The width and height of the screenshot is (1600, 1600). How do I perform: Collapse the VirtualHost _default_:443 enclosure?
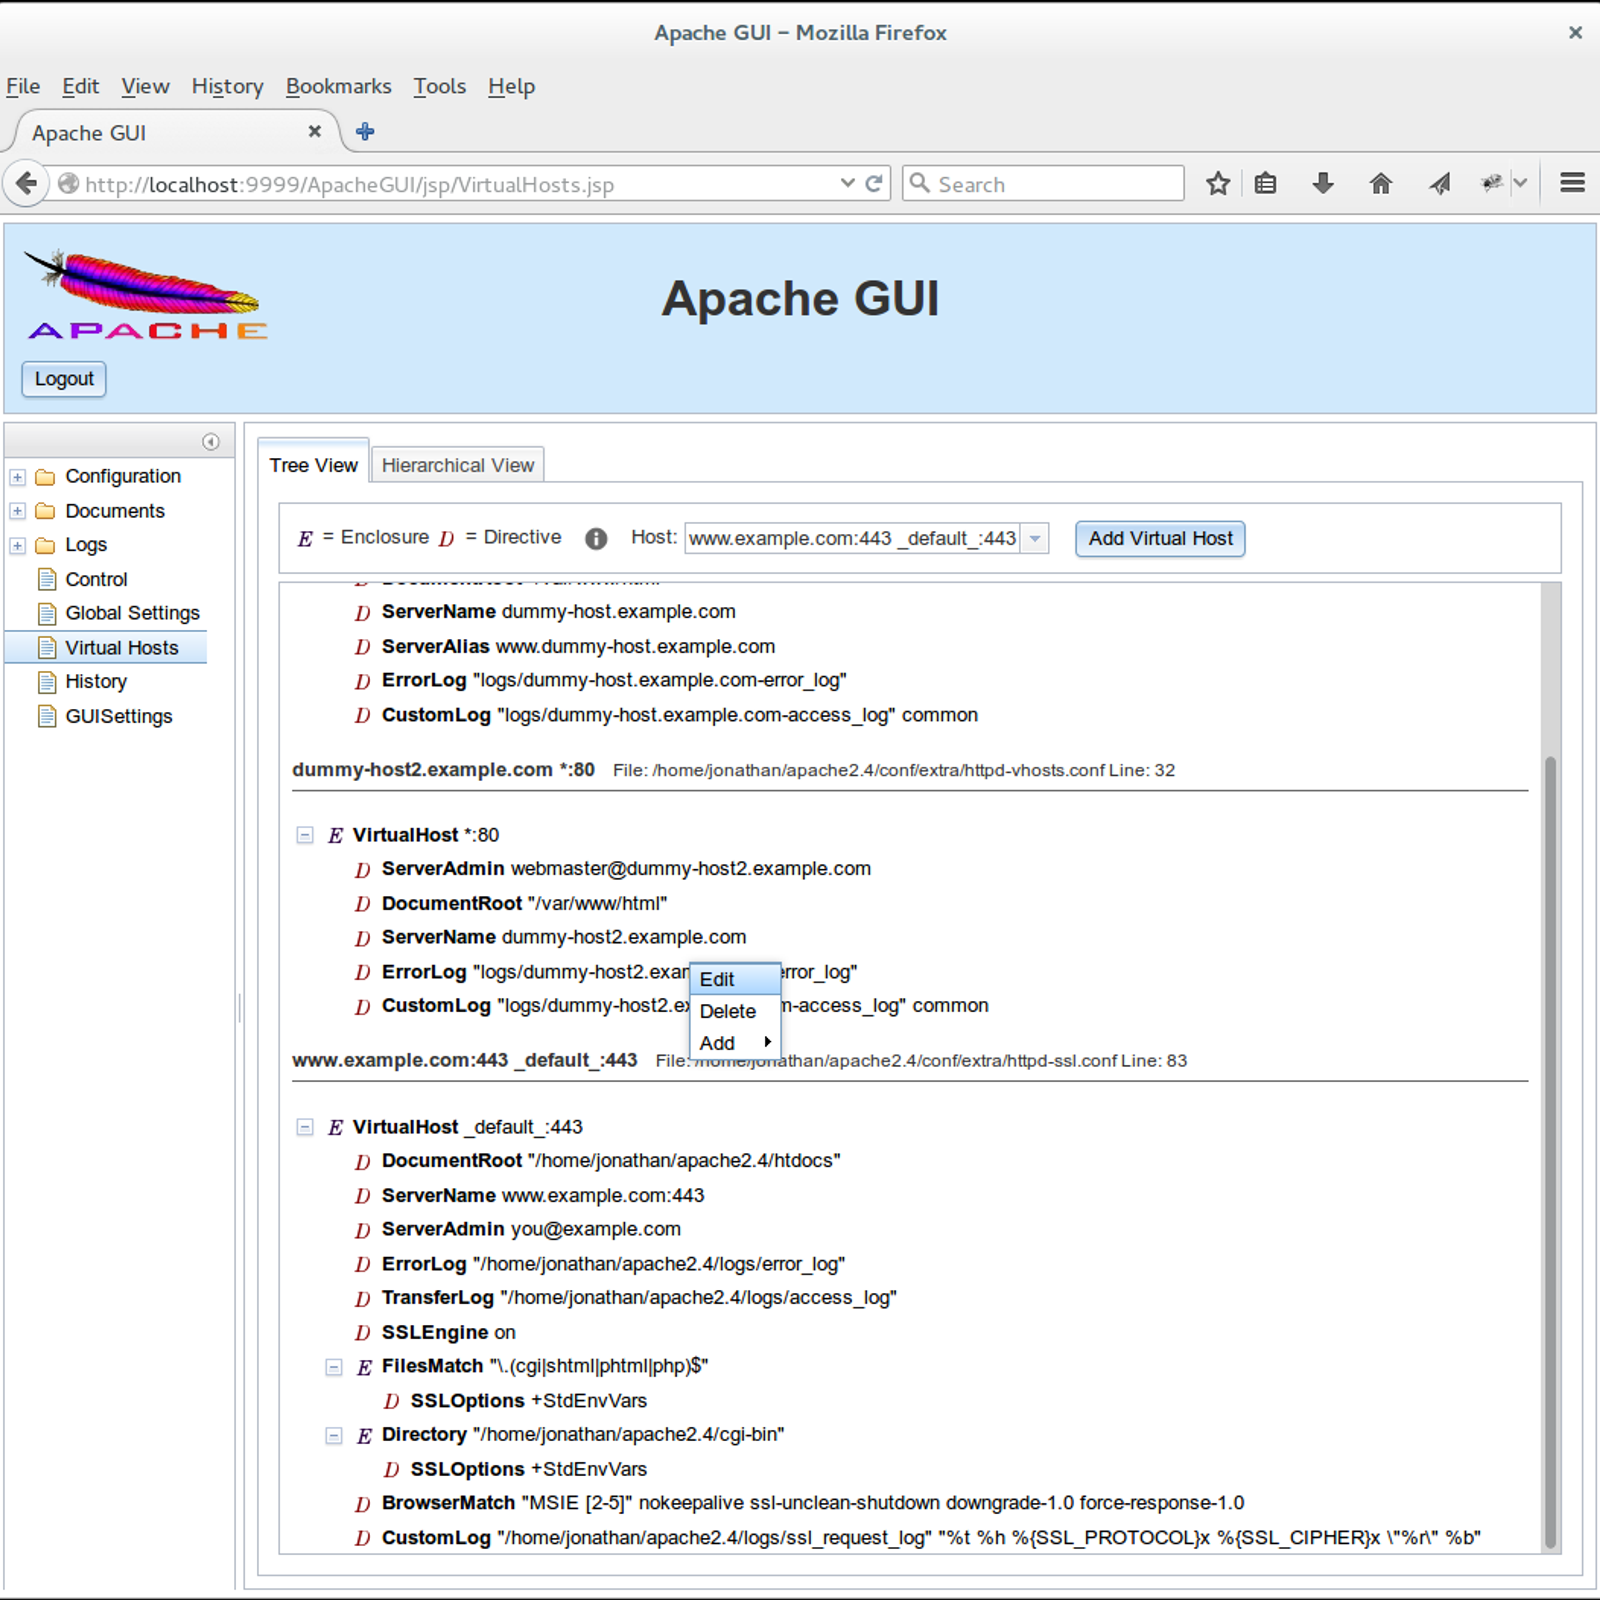click(x=305, y=1127)
